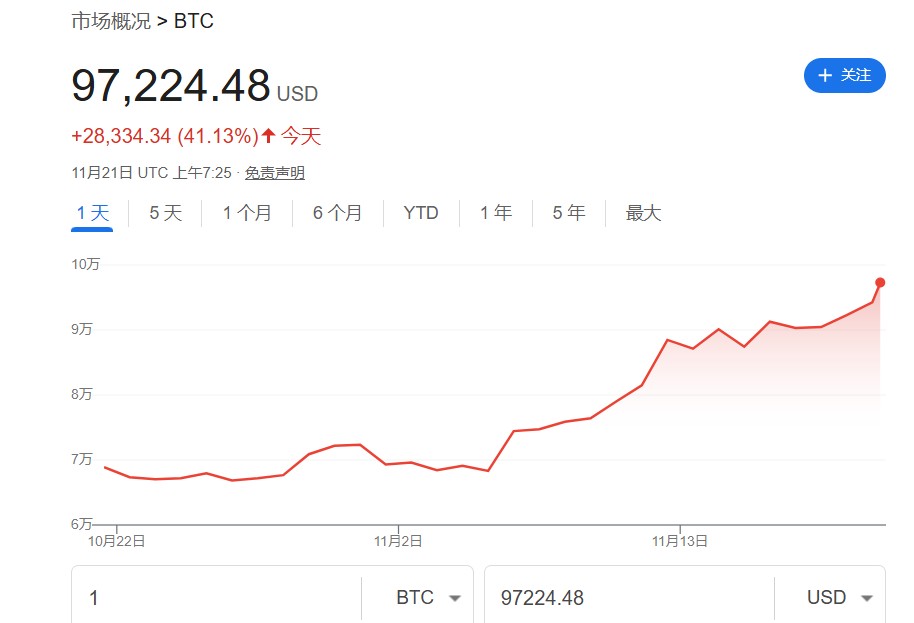Click the USD value field showing 97224.48
This screenshot has height=623, width=914.
pos(630,598)
